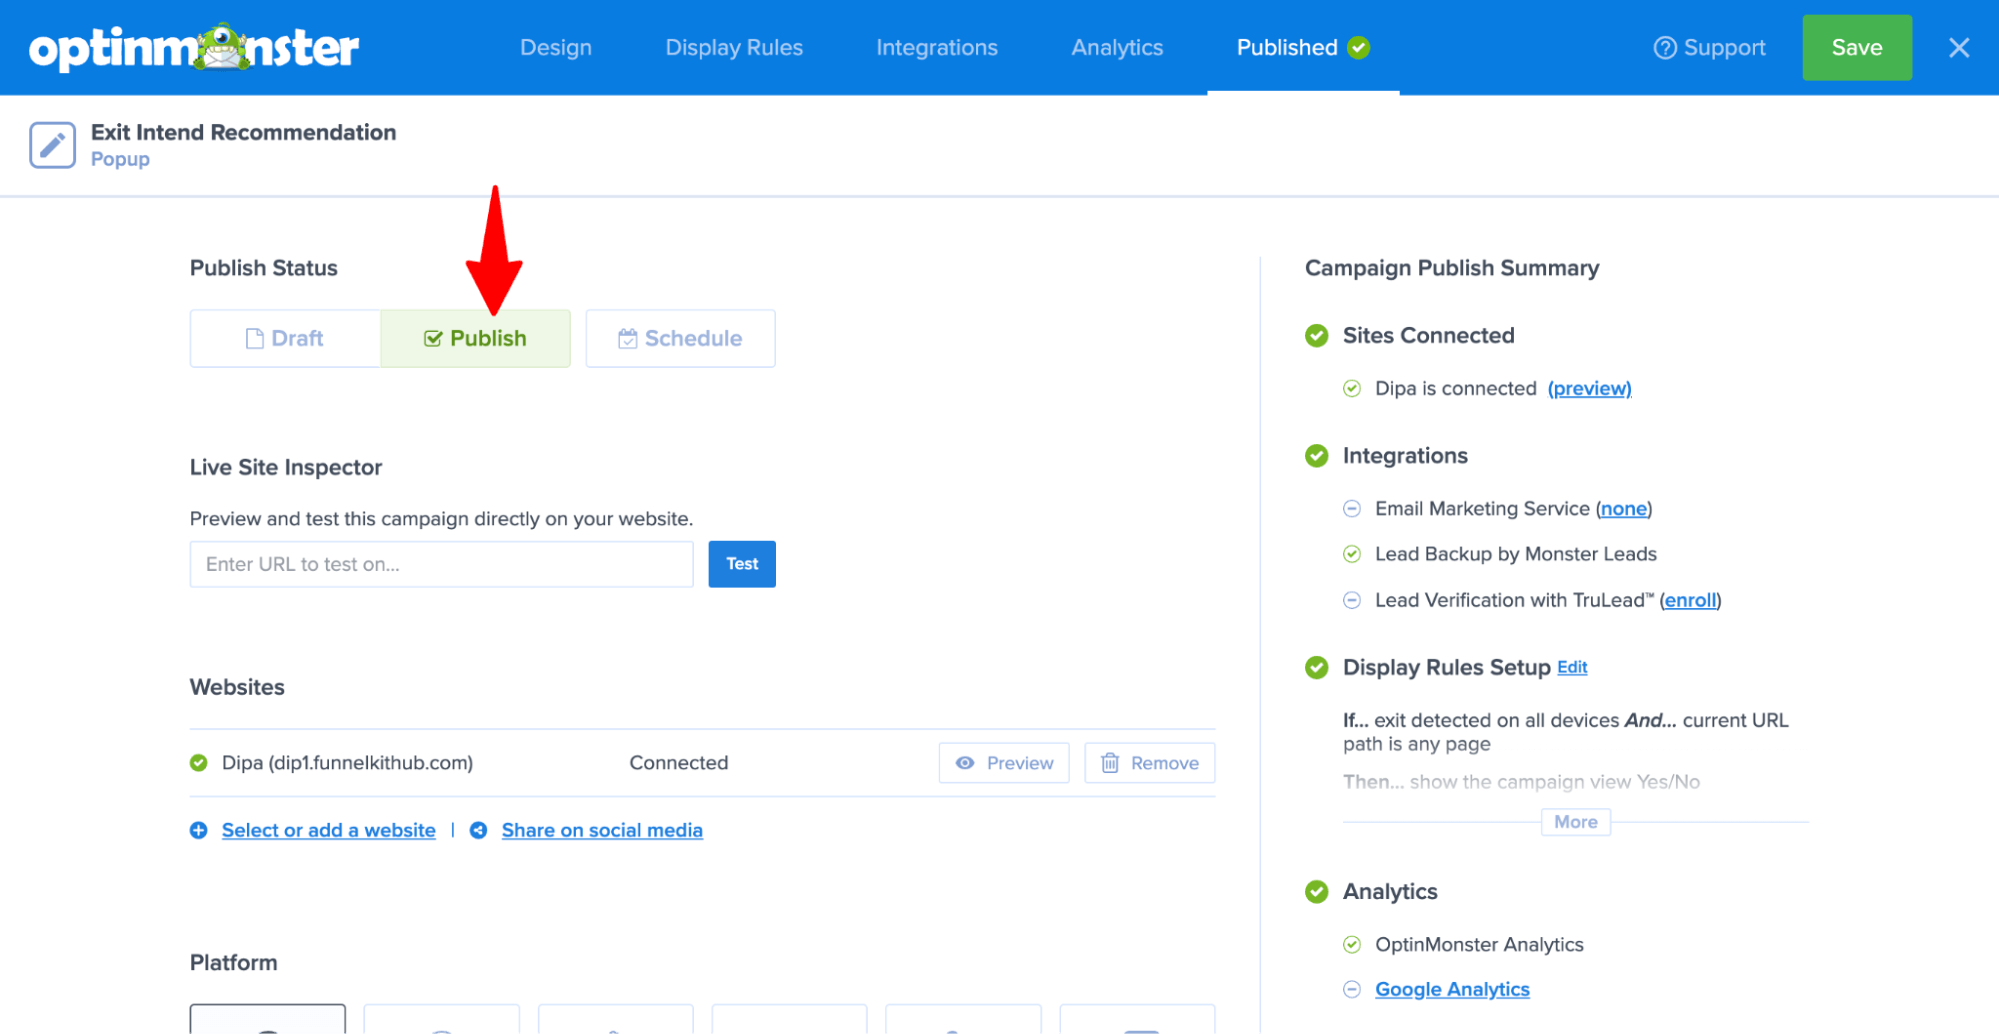Click plus icon beside add a website
This screenshot has height=1034, width=1999.
(x=199, y=830)
